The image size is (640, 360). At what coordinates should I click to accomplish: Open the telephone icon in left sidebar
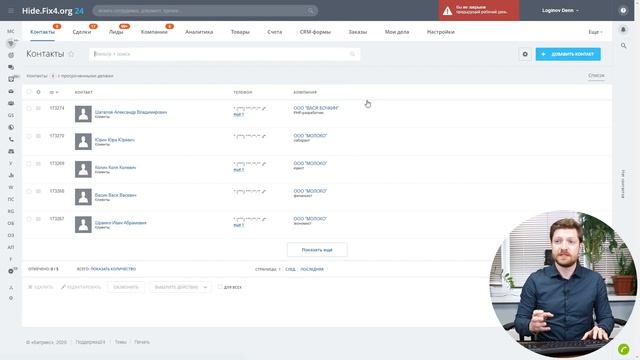coord(11,139)
